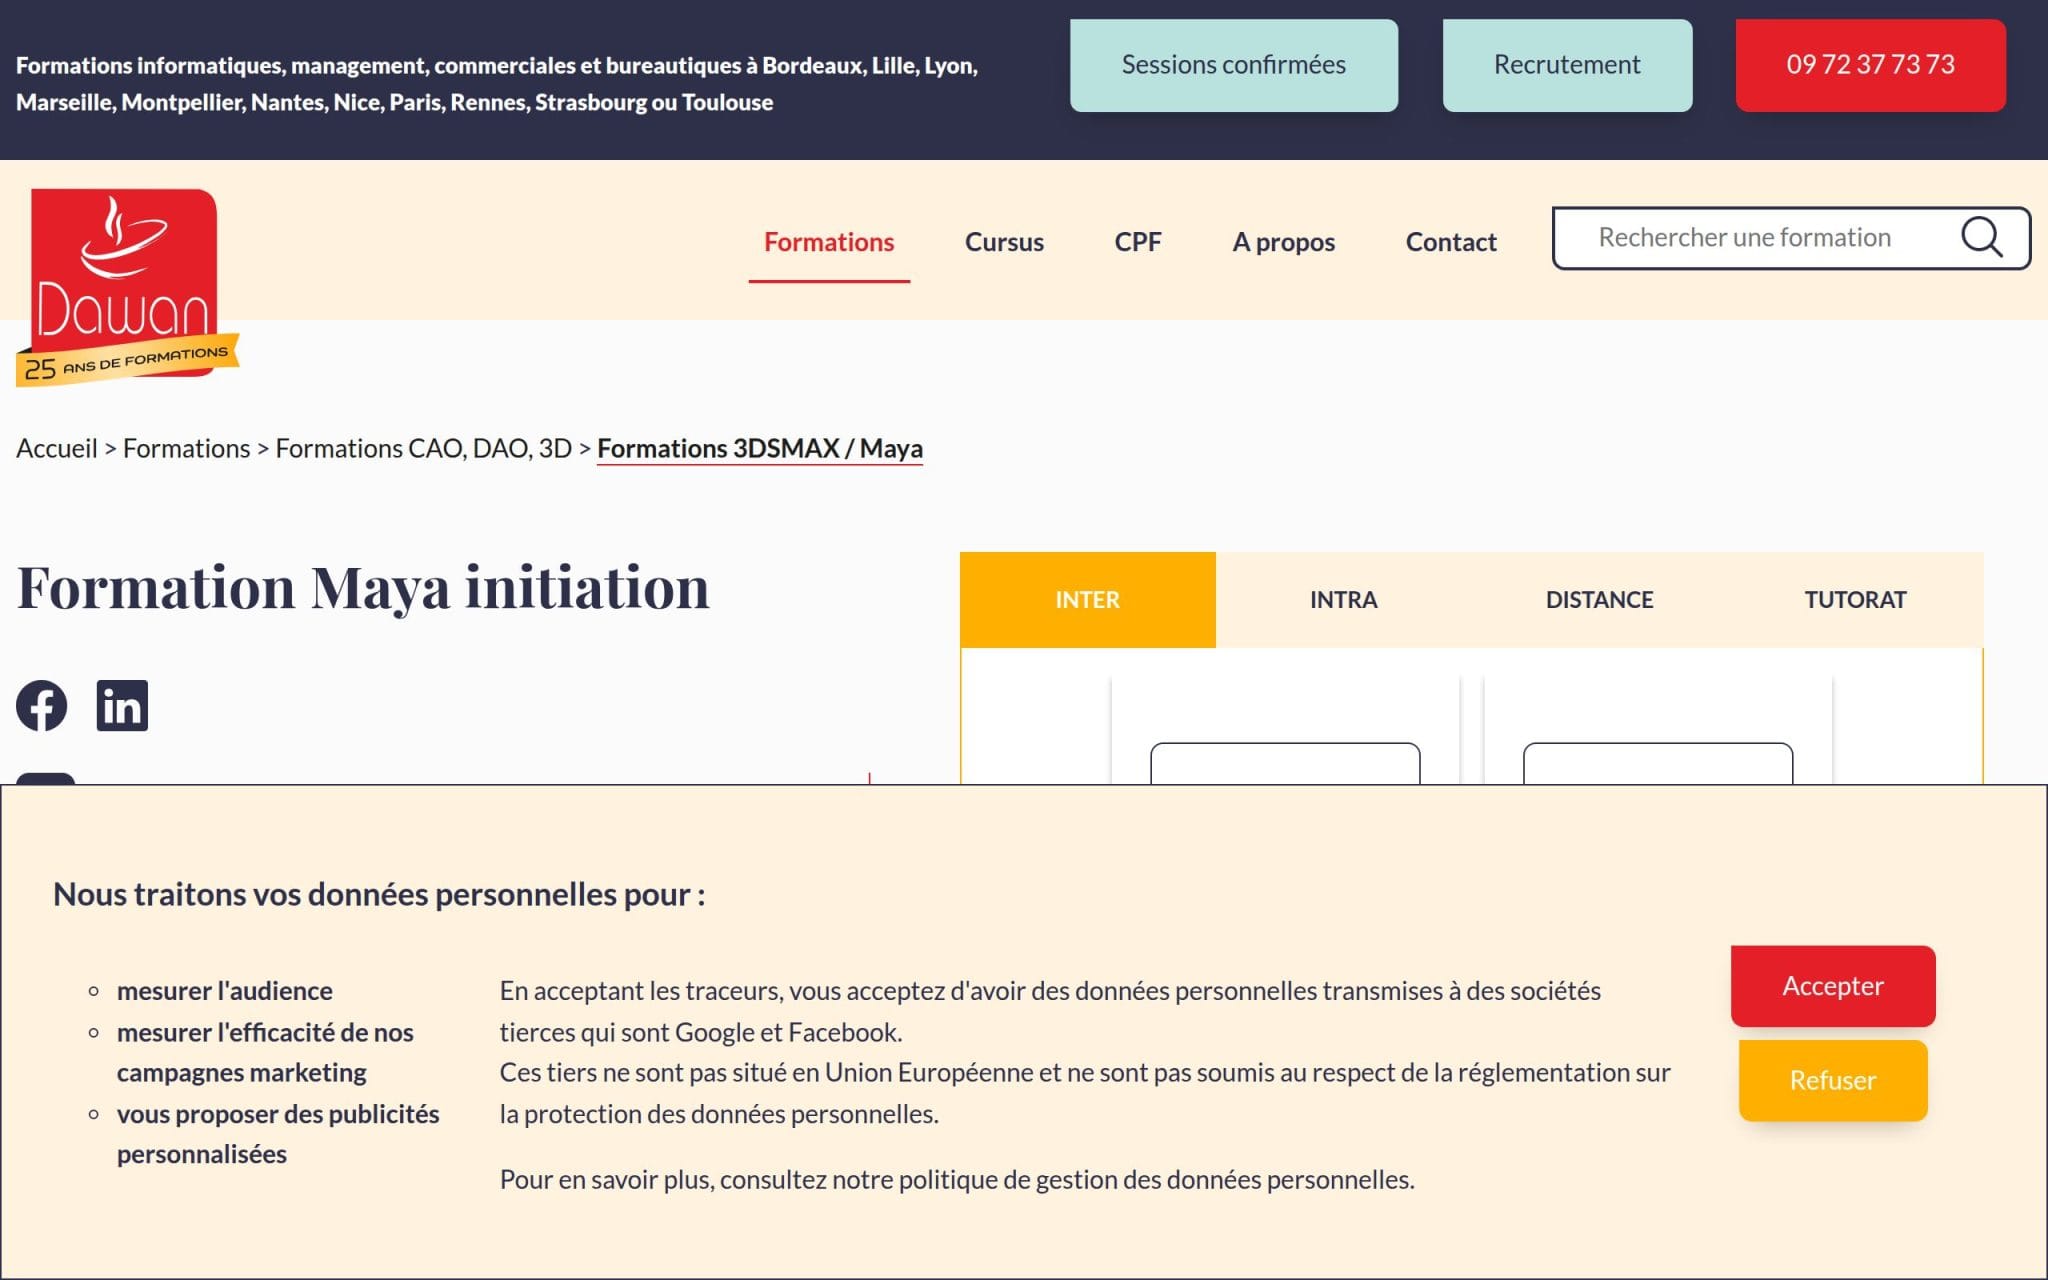2048x1280 pixels.
Task: Click the magnifying glass search icon
Action: point(1981,238)
